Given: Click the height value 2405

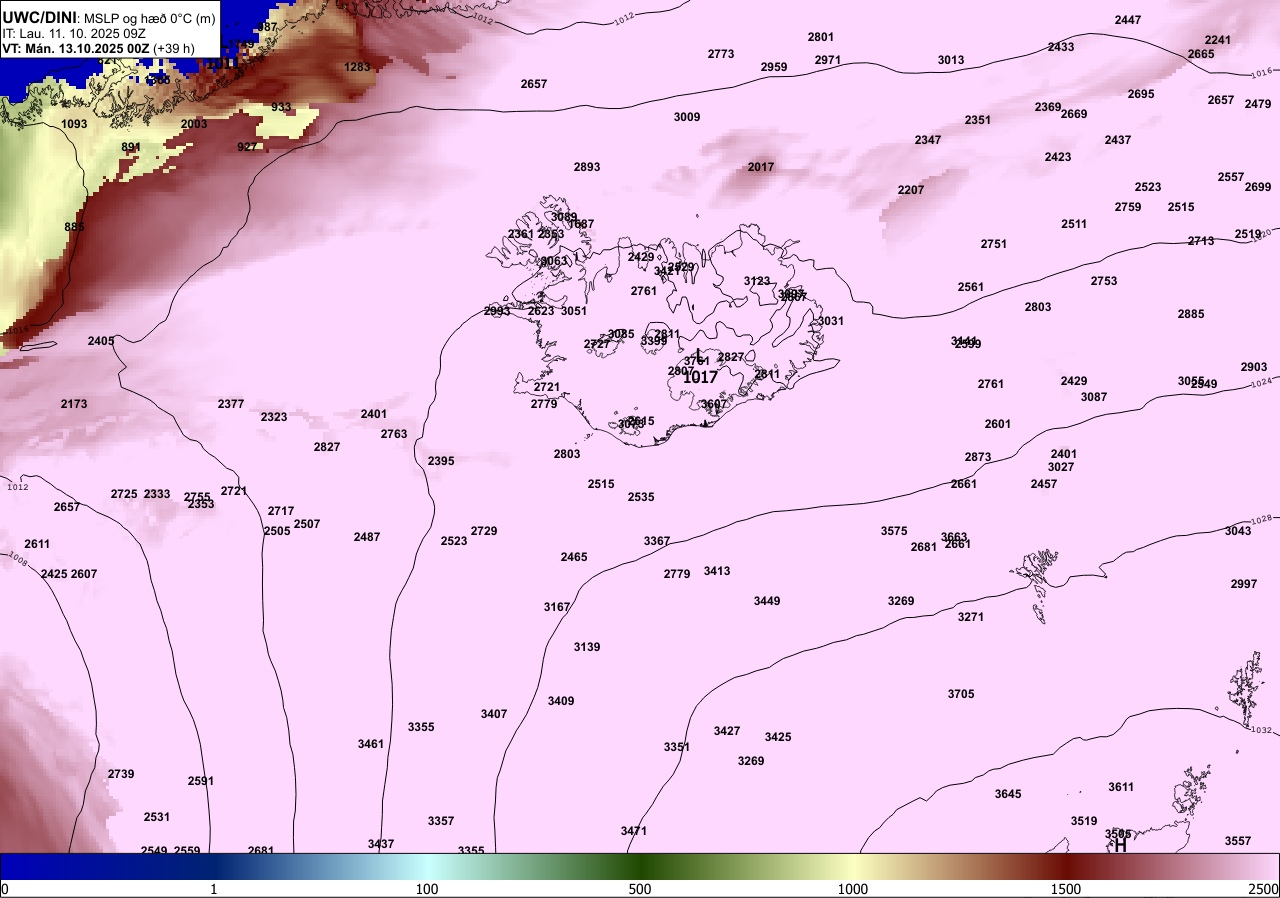Looking at the screenshot, I should 101,341.
